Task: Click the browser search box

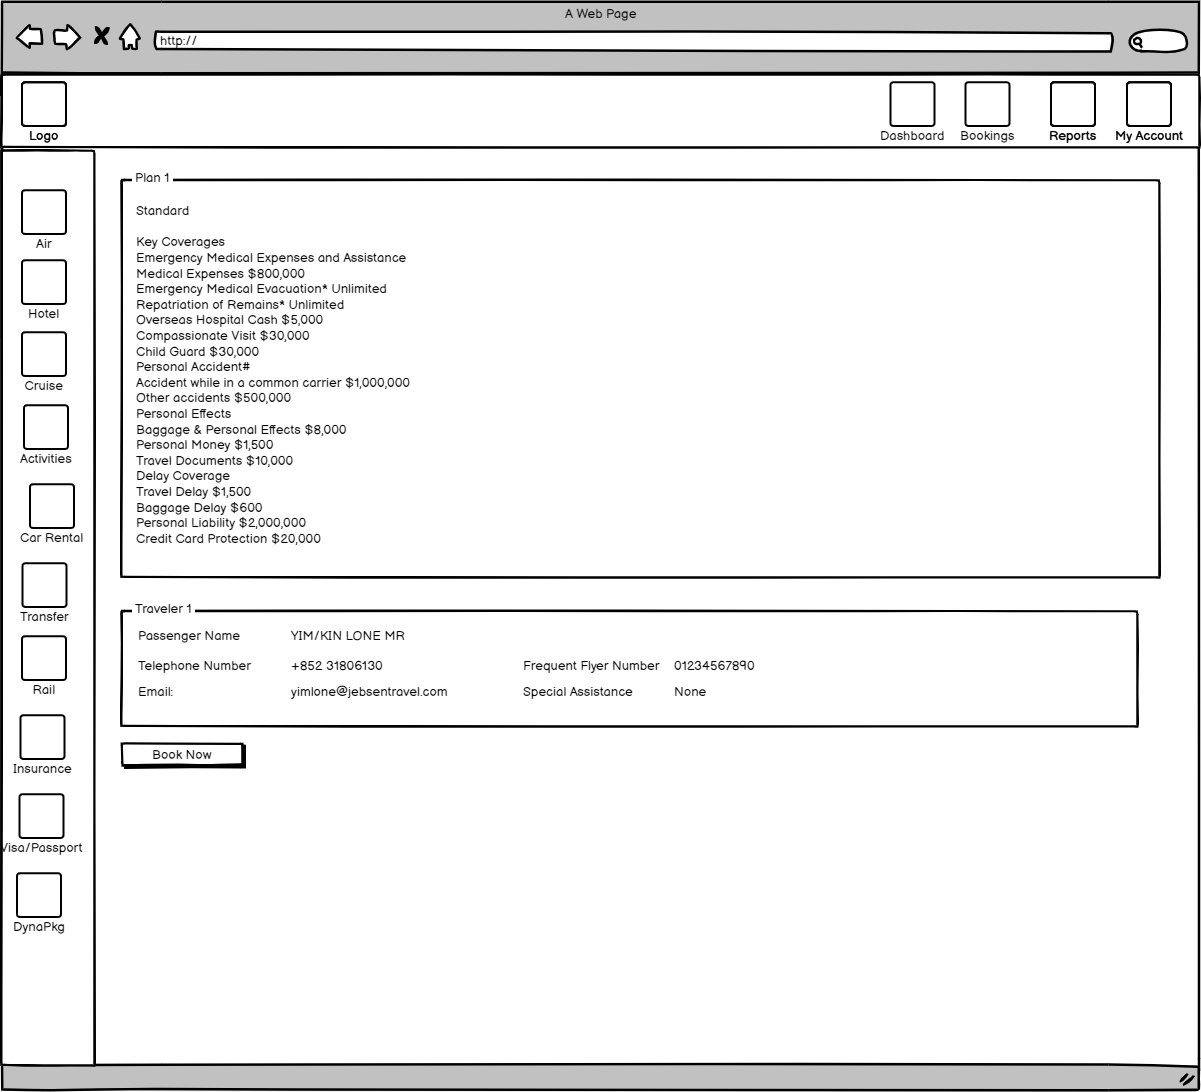Action: (x=1157, y=41)
